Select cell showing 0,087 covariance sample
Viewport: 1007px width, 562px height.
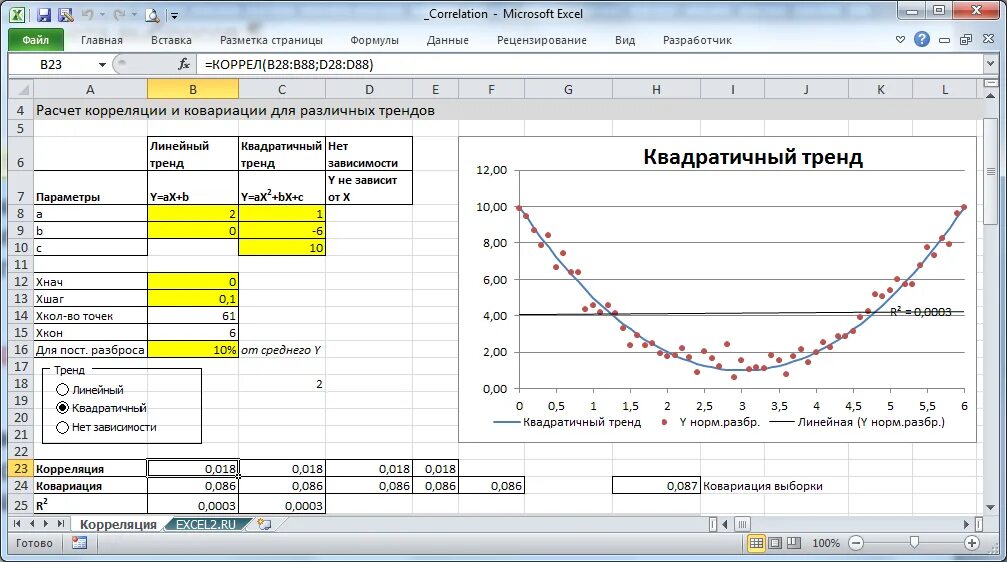(x=656, y=486)
